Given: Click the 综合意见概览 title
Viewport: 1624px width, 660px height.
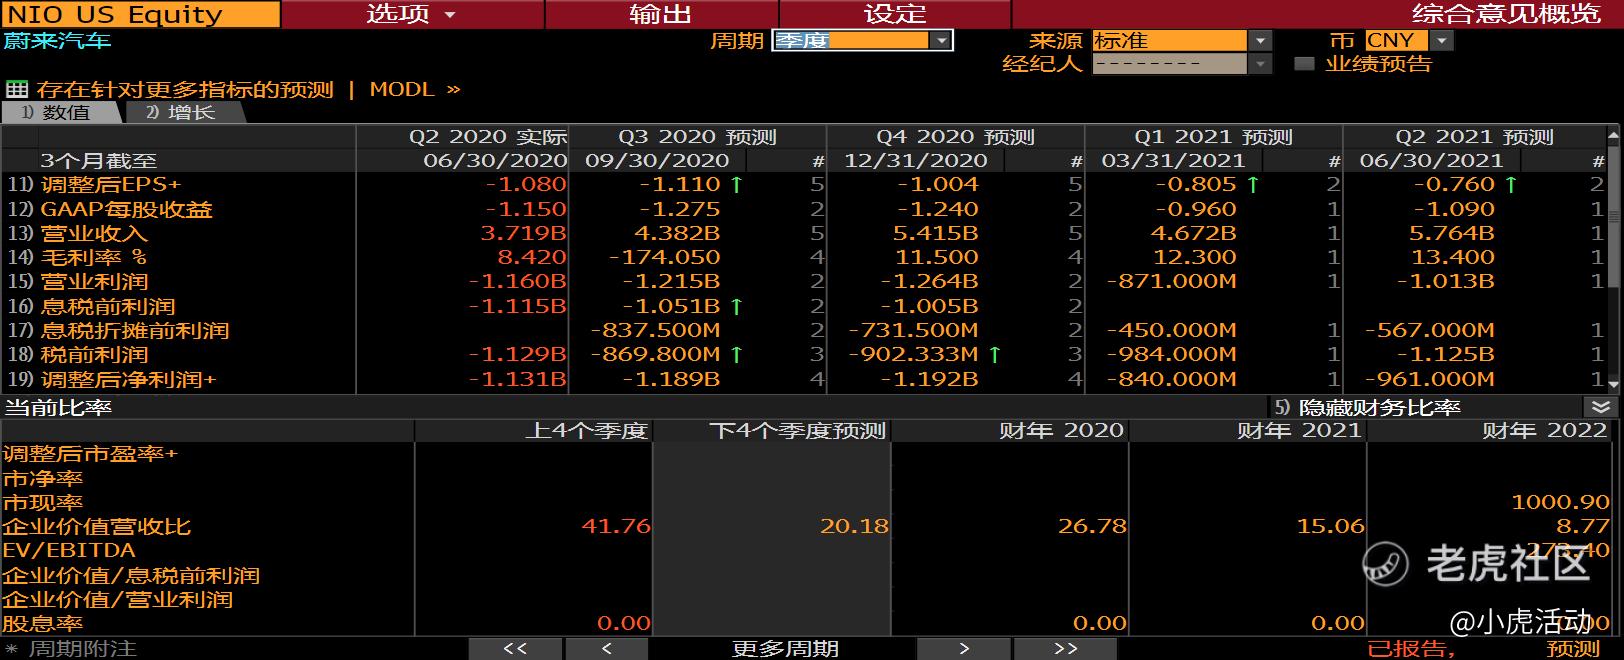Looking at the screenshot, I should 1506,14.
